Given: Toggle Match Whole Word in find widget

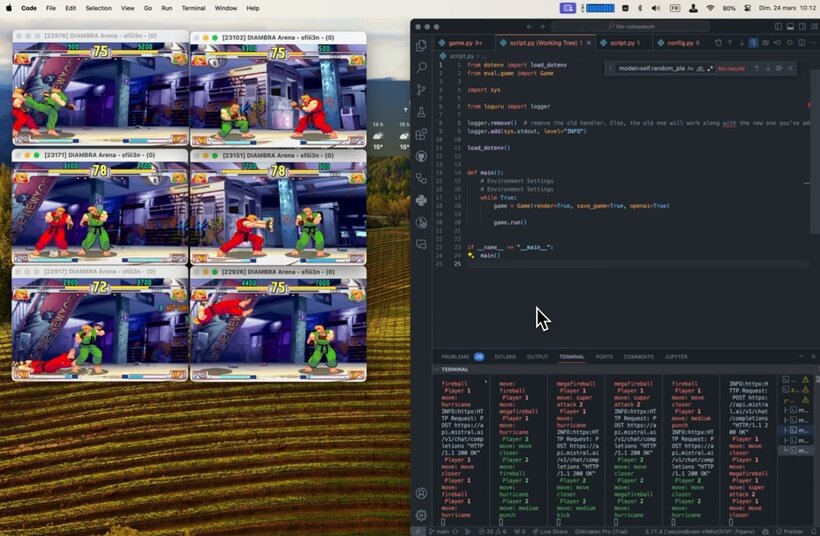Looking at the screenshot, I should pos(700,68).
